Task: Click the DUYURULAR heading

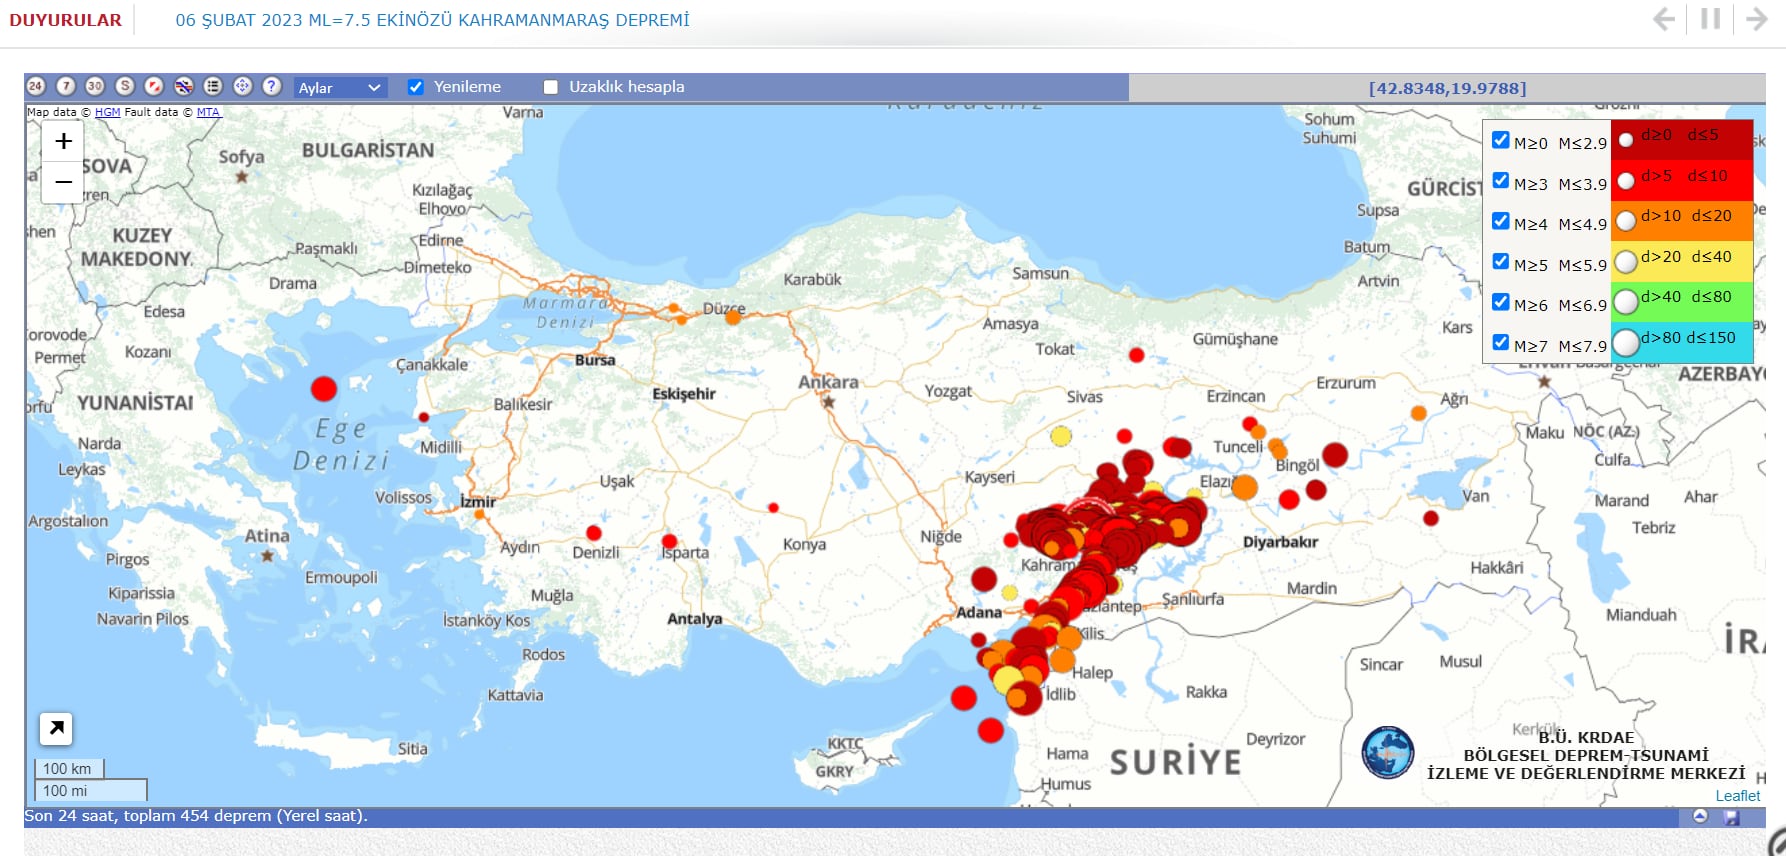Action: [x=66, y=20]
